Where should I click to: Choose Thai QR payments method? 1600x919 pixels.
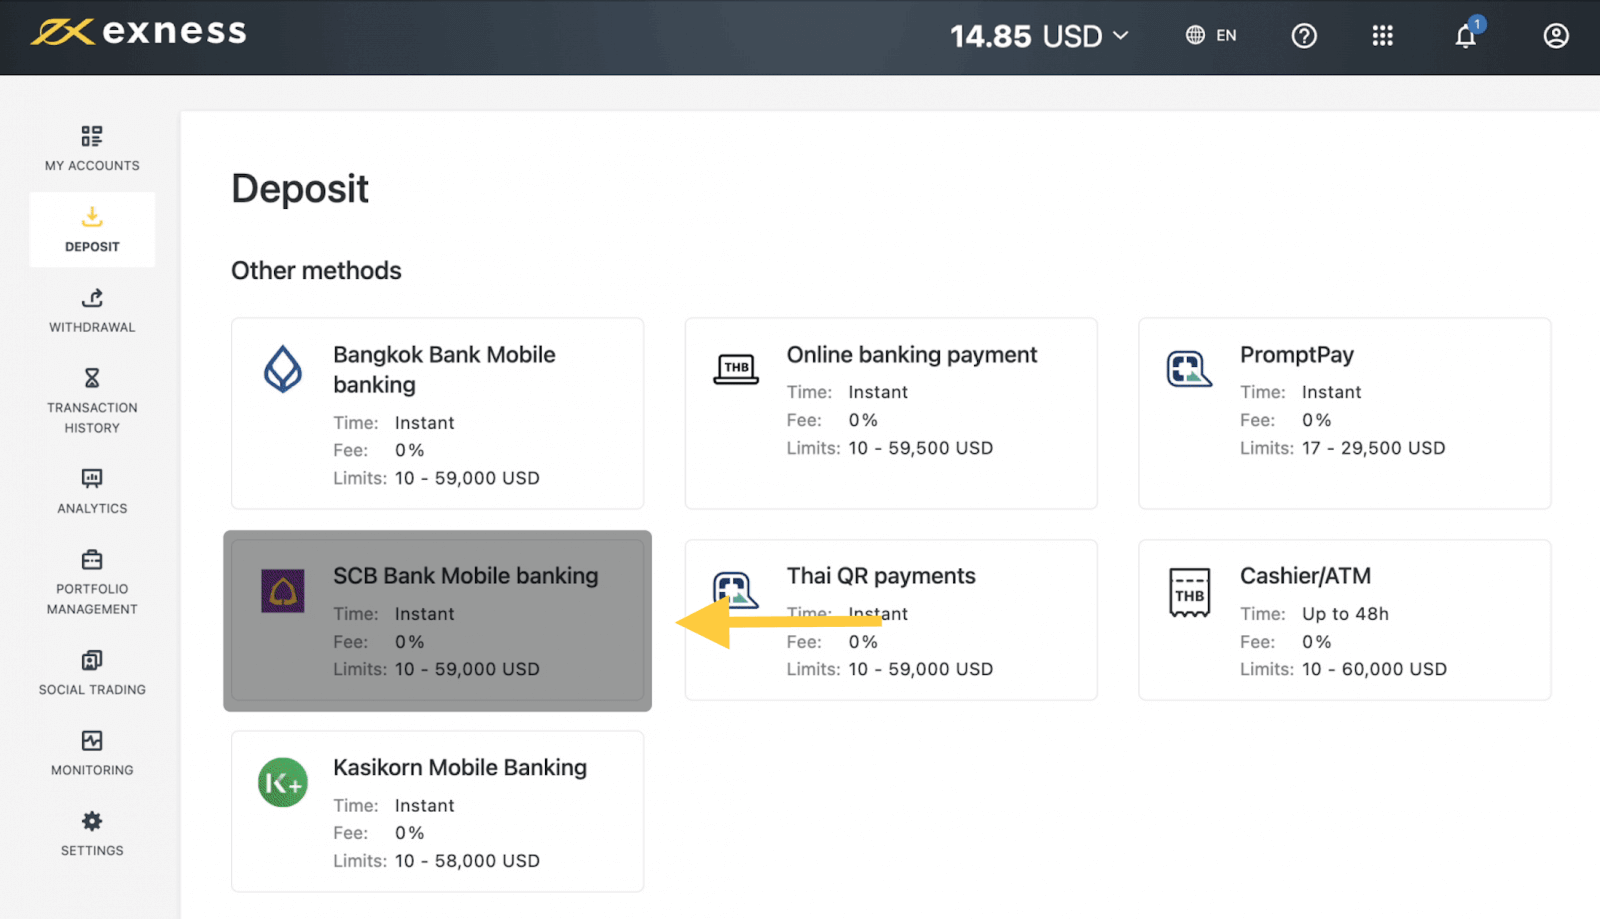(x=891, y=620)
